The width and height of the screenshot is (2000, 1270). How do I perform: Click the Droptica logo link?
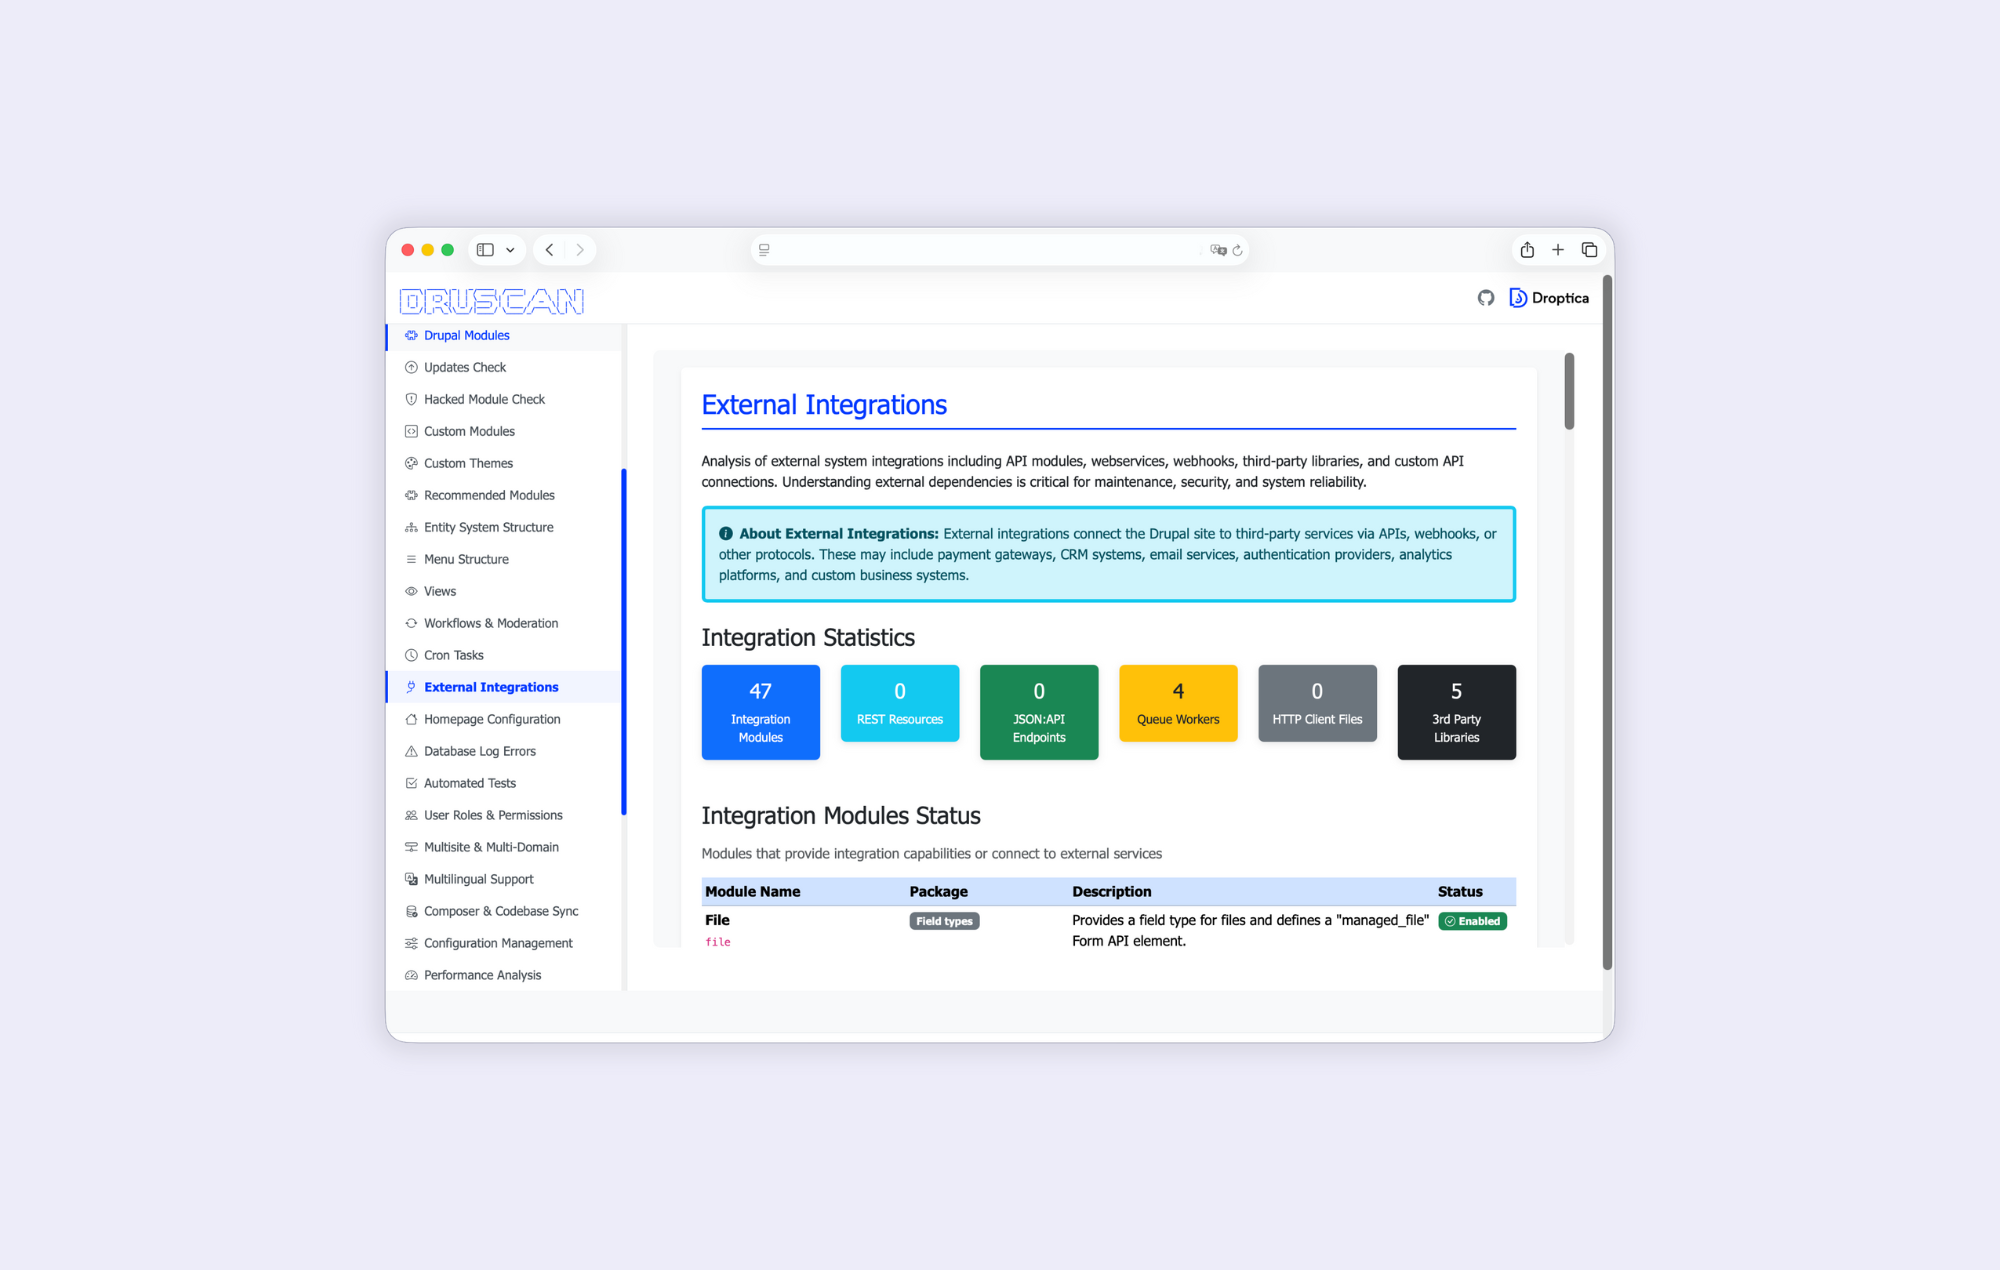point(1548,298)
